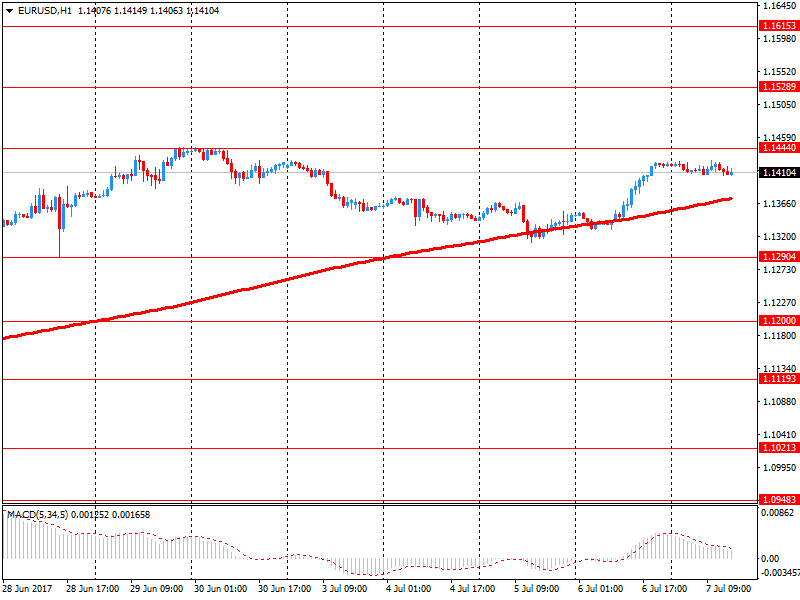Select the 30 Jun 01:00 time axis label
The height and width of the screenshot is (600, 800).
pyautogui.click(x=220, y=589)
